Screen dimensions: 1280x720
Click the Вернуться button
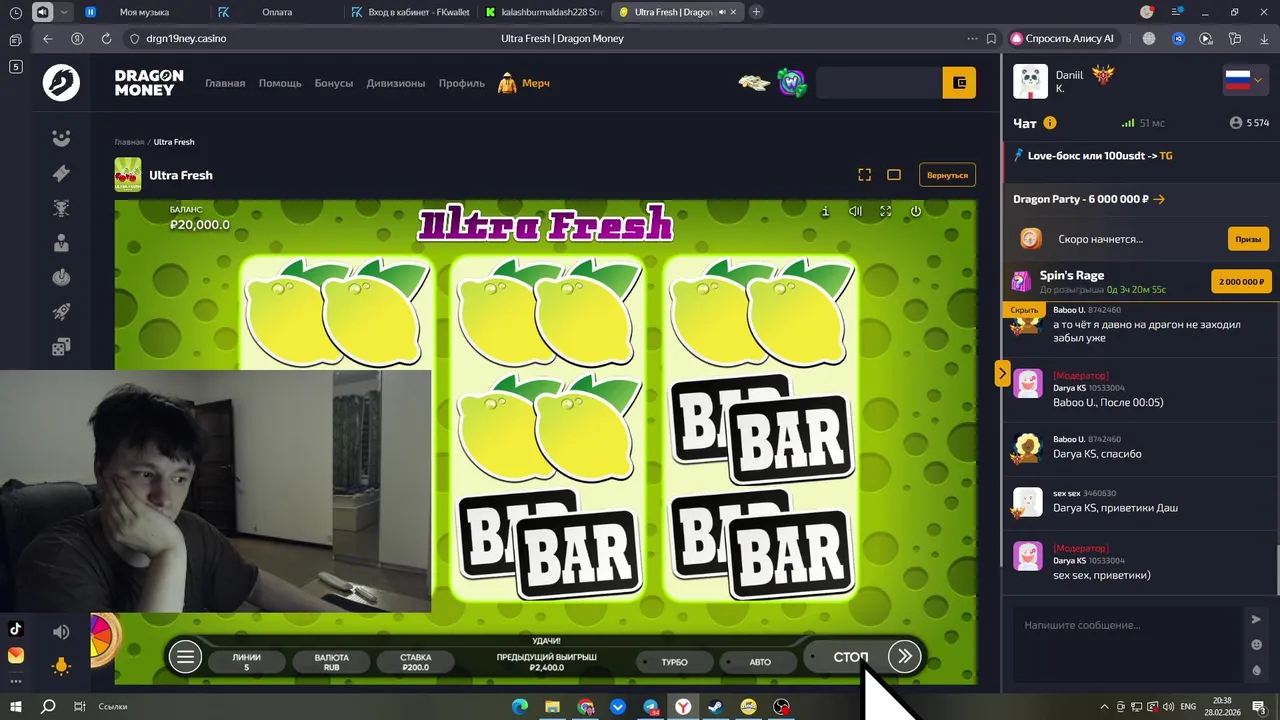947,175
